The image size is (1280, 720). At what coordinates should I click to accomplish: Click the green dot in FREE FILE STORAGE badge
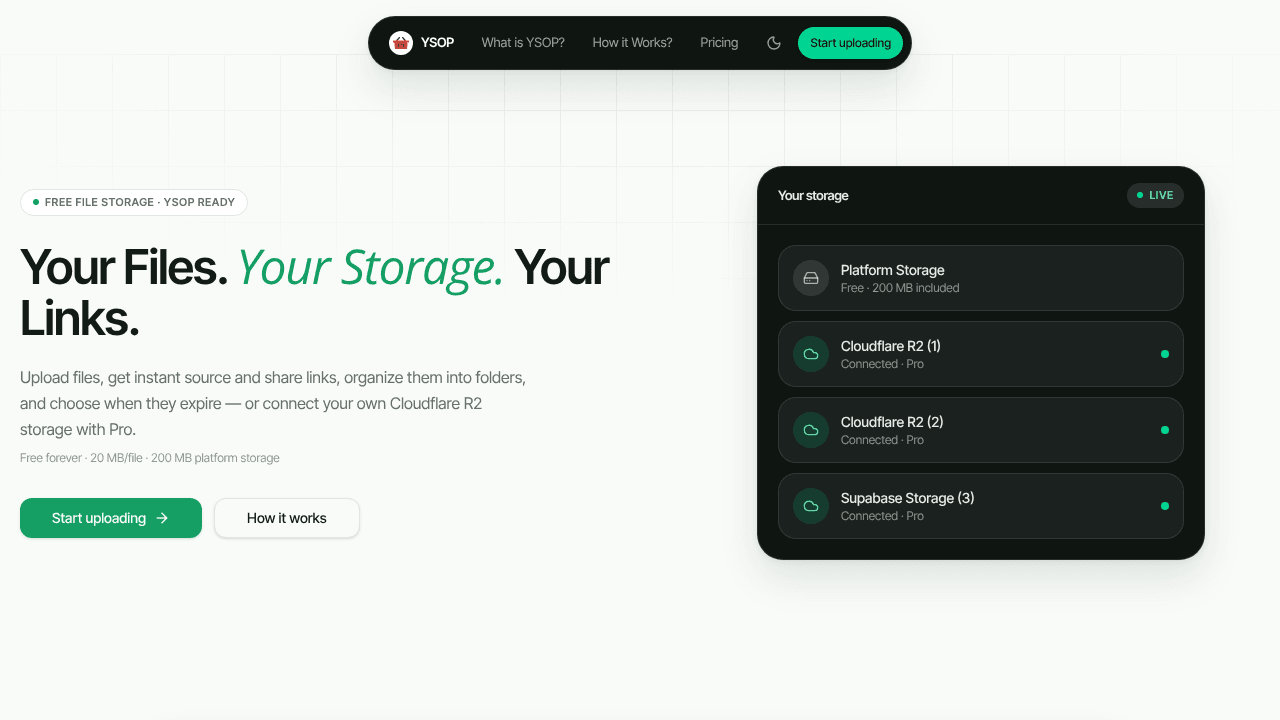36,202
